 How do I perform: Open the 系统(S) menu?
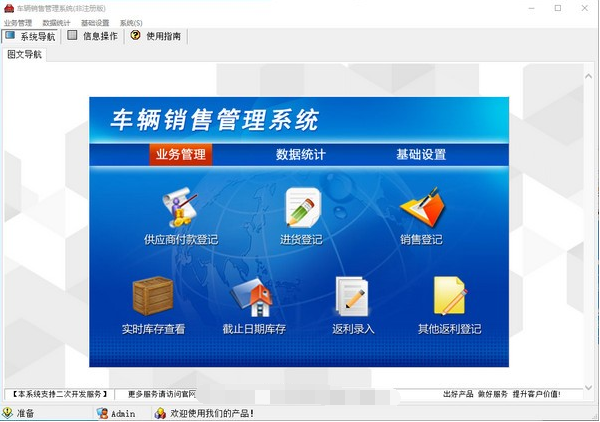(x=131, y=23)
